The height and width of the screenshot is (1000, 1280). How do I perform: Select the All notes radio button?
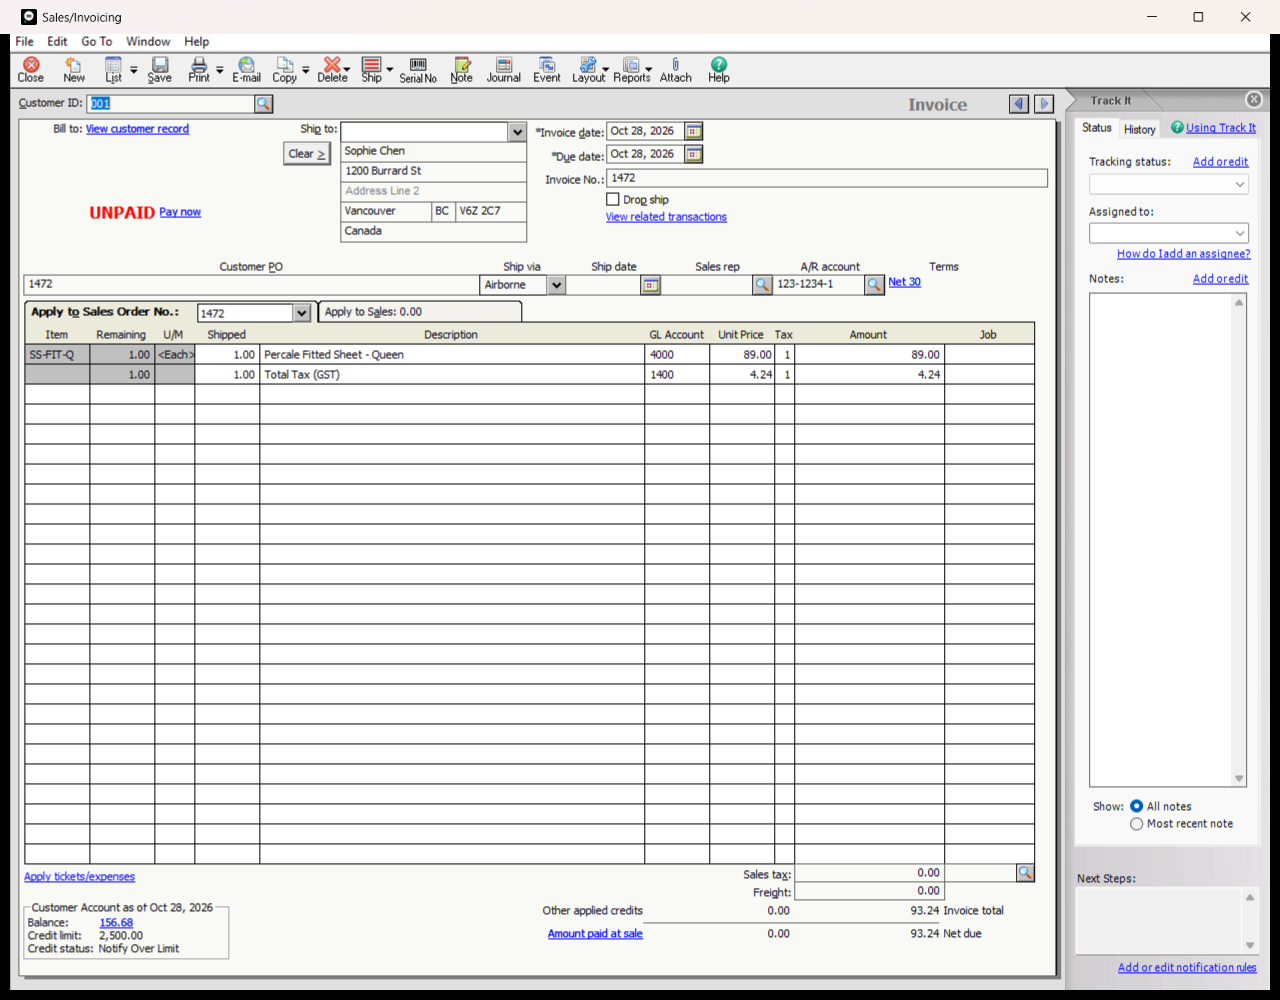(x=1136, y=806)
